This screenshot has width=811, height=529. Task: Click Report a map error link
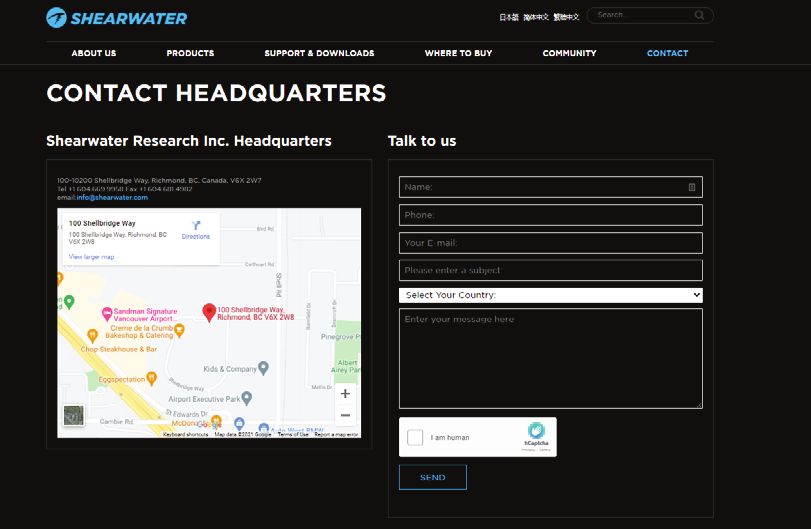pyautogui.click(x=336, y=434)
